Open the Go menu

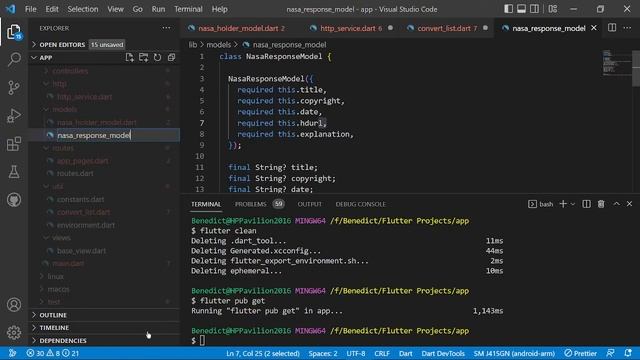[137, 9]
